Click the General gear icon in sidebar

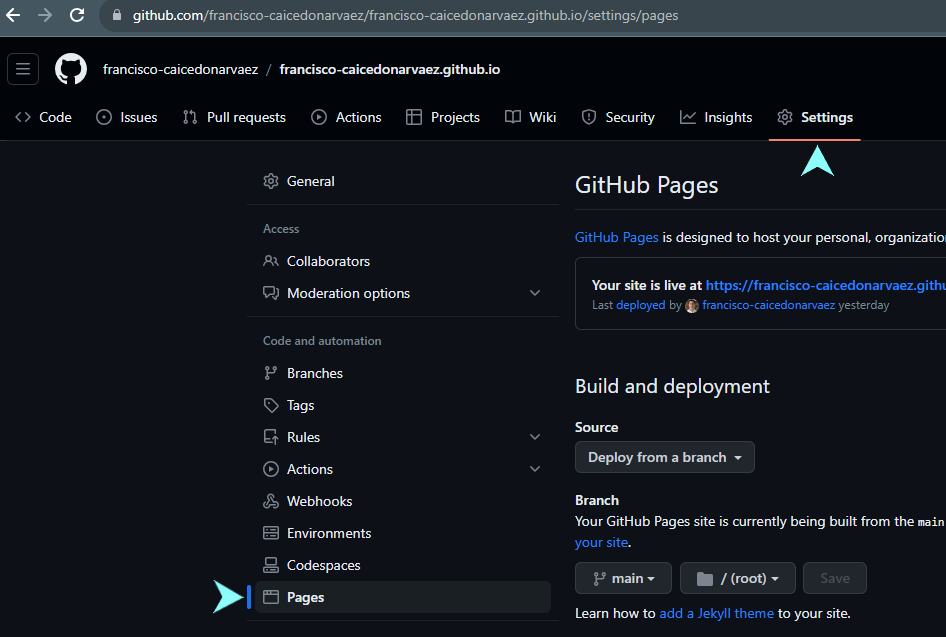pos(271,181)
